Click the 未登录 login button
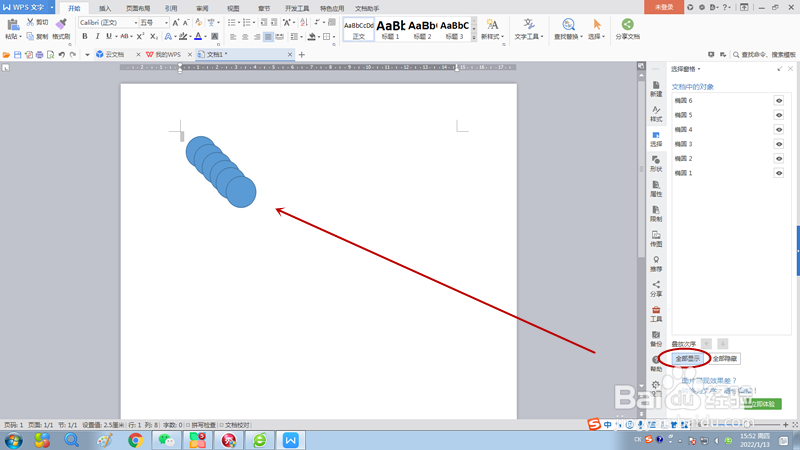This screenshot has width=800, height=450. coord(664,7)
